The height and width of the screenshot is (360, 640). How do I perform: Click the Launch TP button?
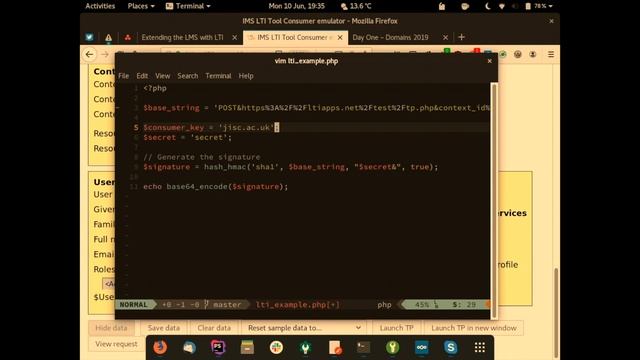pyautogui.click(x=396, y=328)
